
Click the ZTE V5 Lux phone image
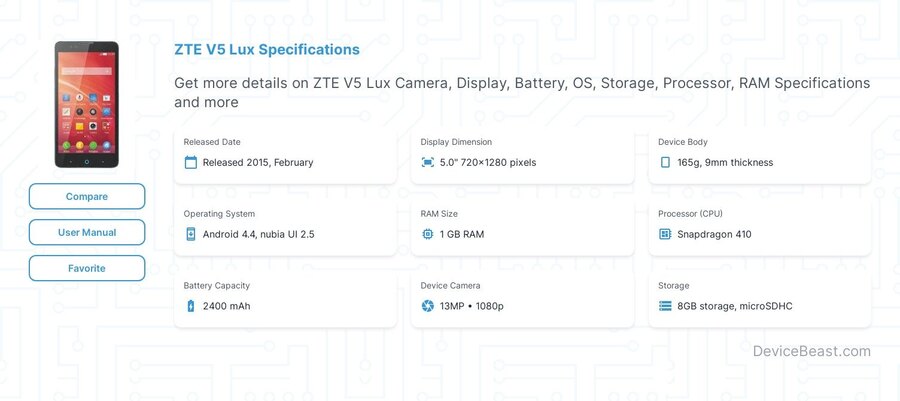click(87, 104)
